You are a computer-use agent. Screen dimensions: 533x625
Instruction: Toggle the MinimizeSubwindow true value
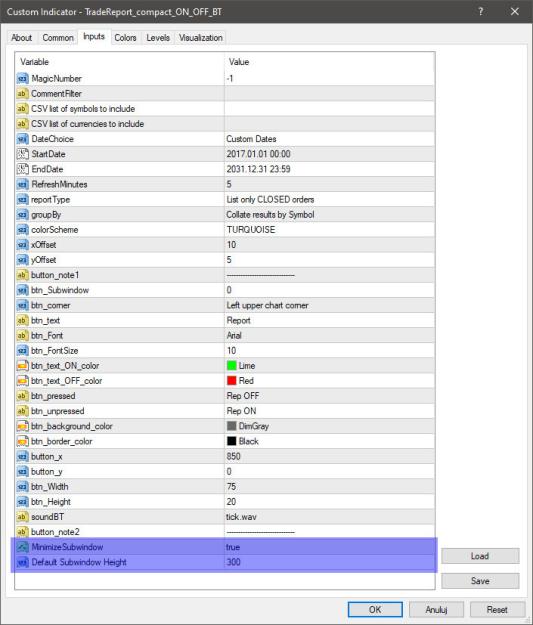[x=329, y=547]
